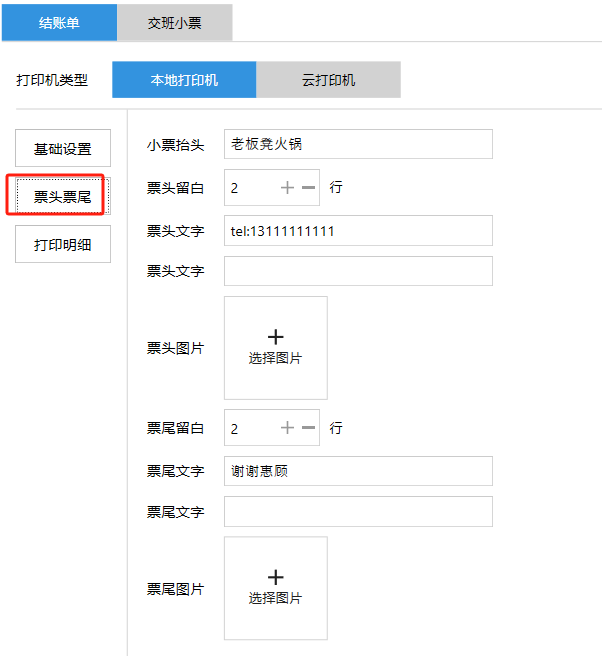Click plus icon in 票尾图片 picker

(276, 578)
